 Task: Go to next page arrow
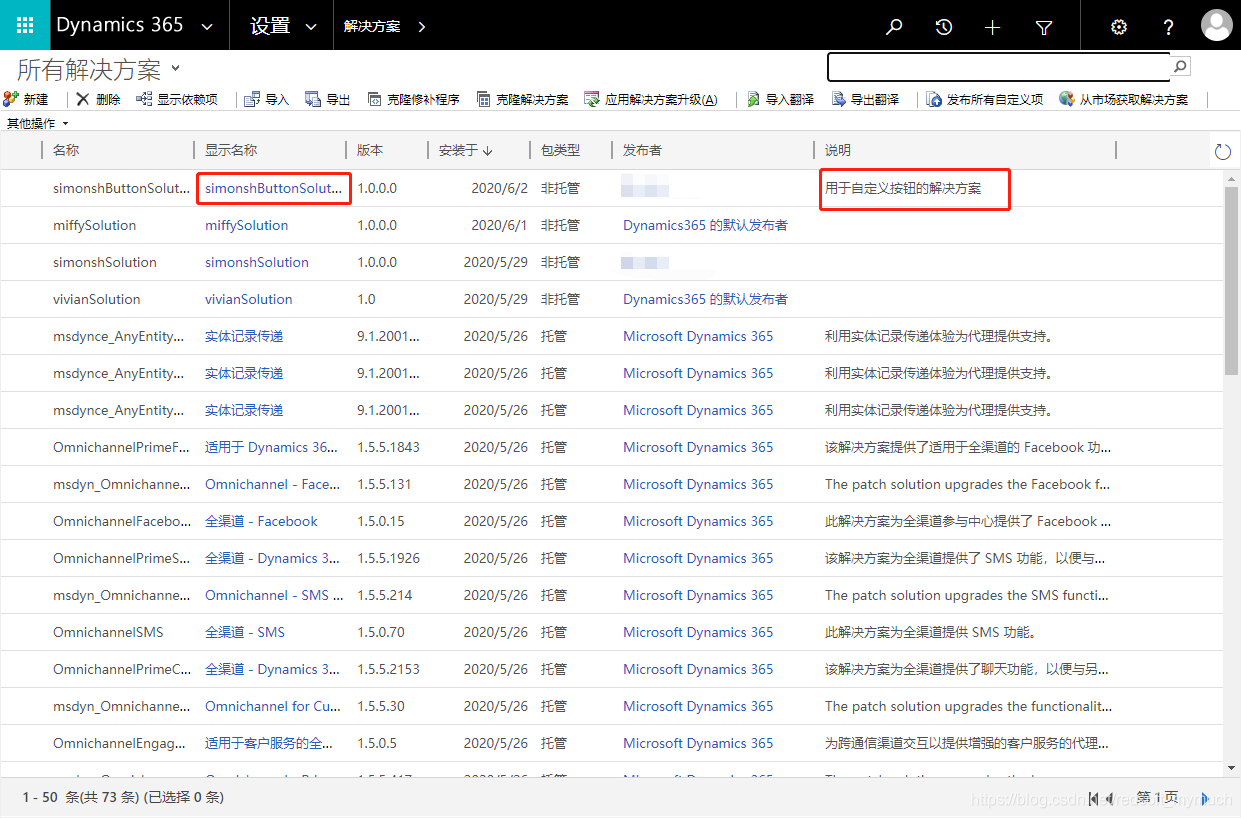[1204, 797]
